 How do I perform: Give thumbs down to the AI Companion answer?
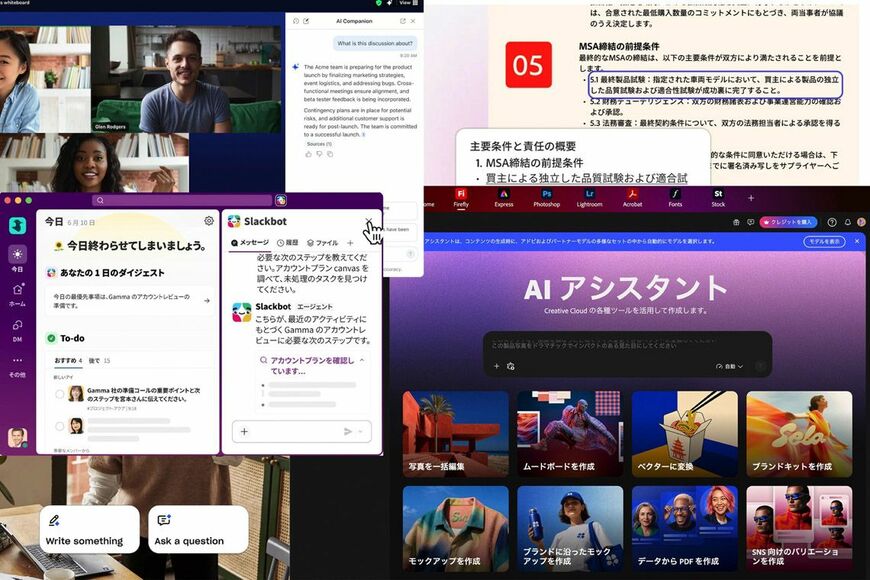click(319, 154)
